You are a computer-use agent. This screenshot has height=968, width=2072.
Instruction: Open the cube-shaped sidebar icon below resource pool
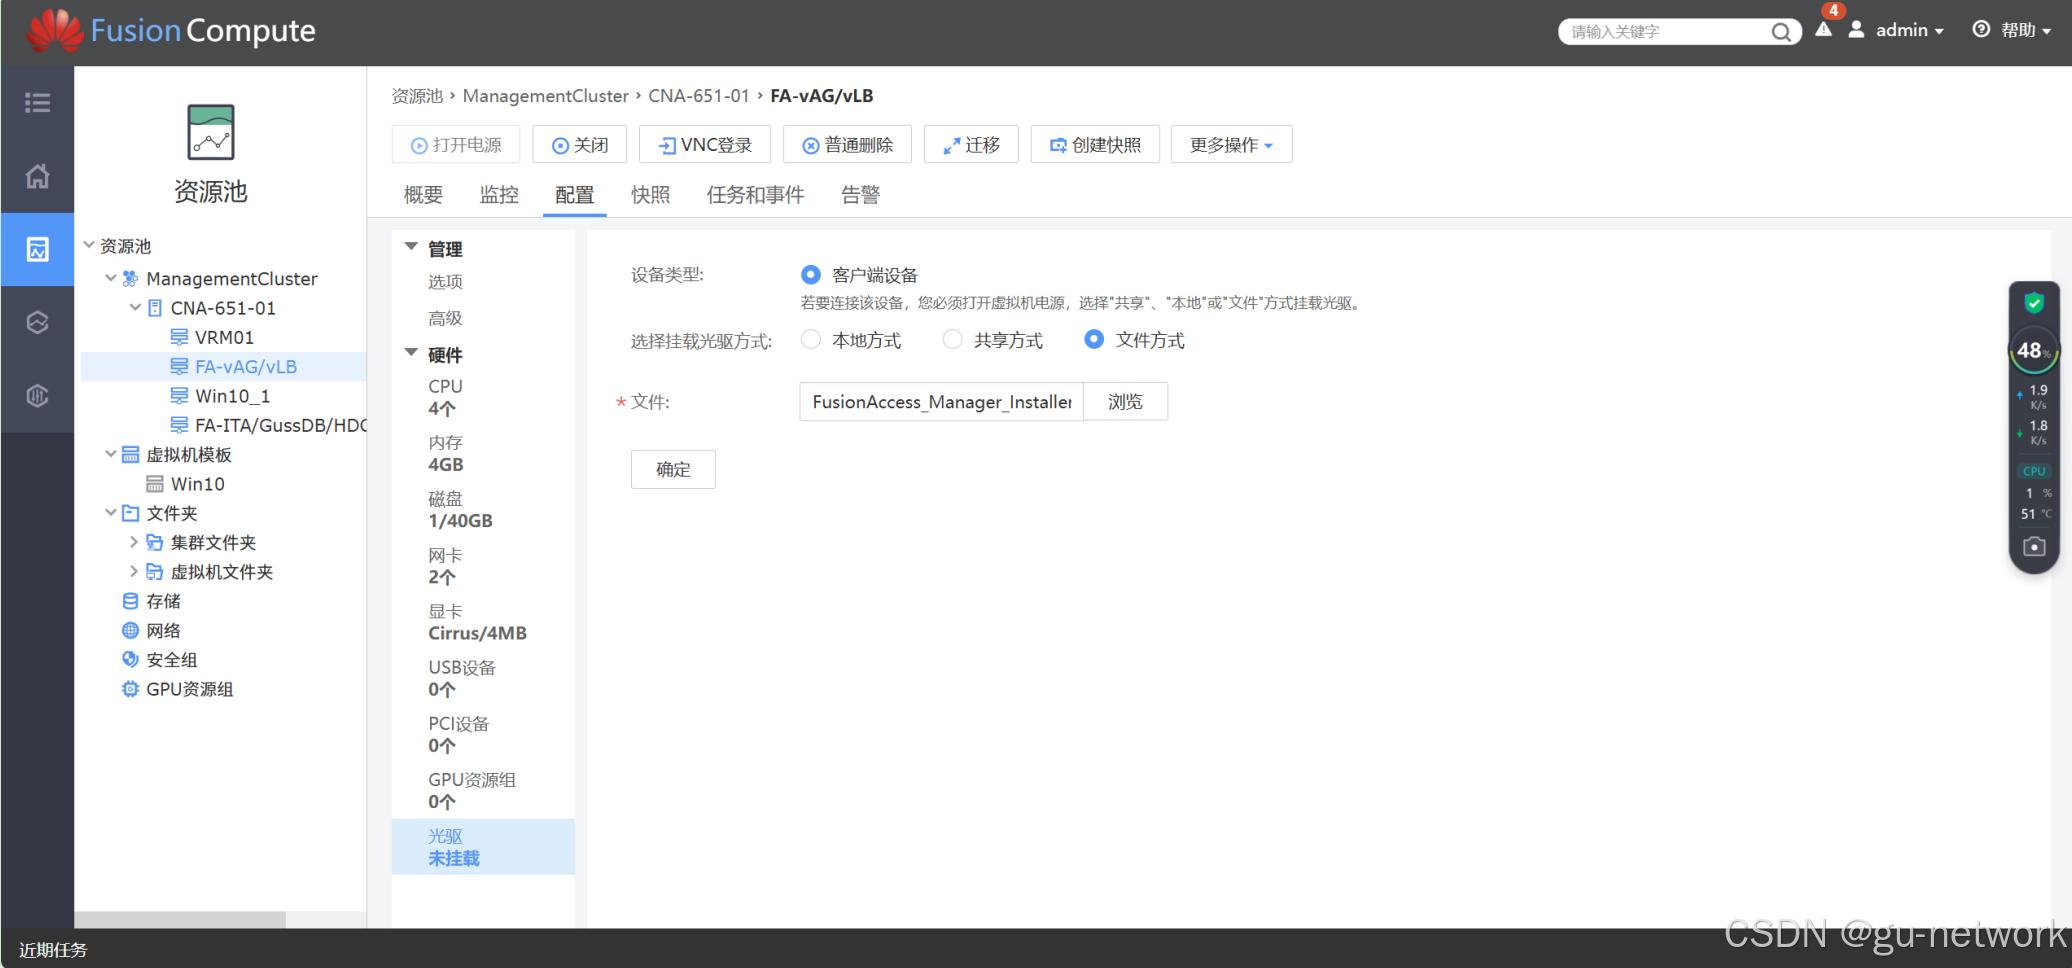pos(37,322)
